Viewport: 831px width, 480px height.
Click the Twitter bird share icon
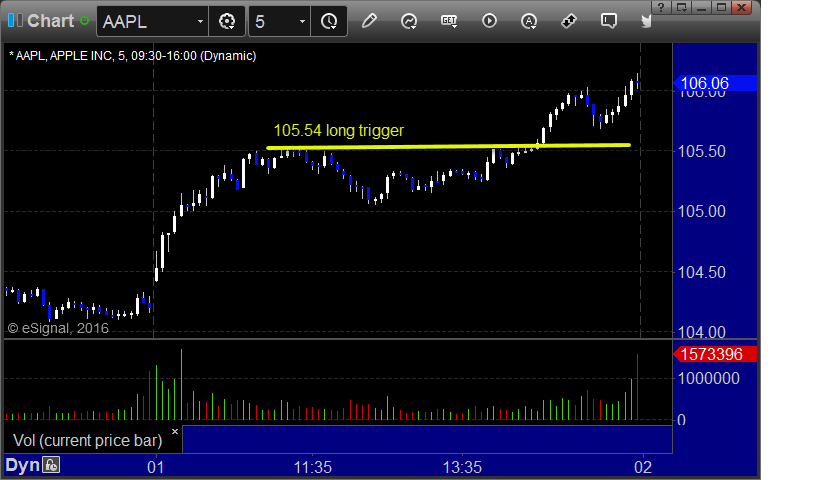pyautogui.click(x=646, y=21)
